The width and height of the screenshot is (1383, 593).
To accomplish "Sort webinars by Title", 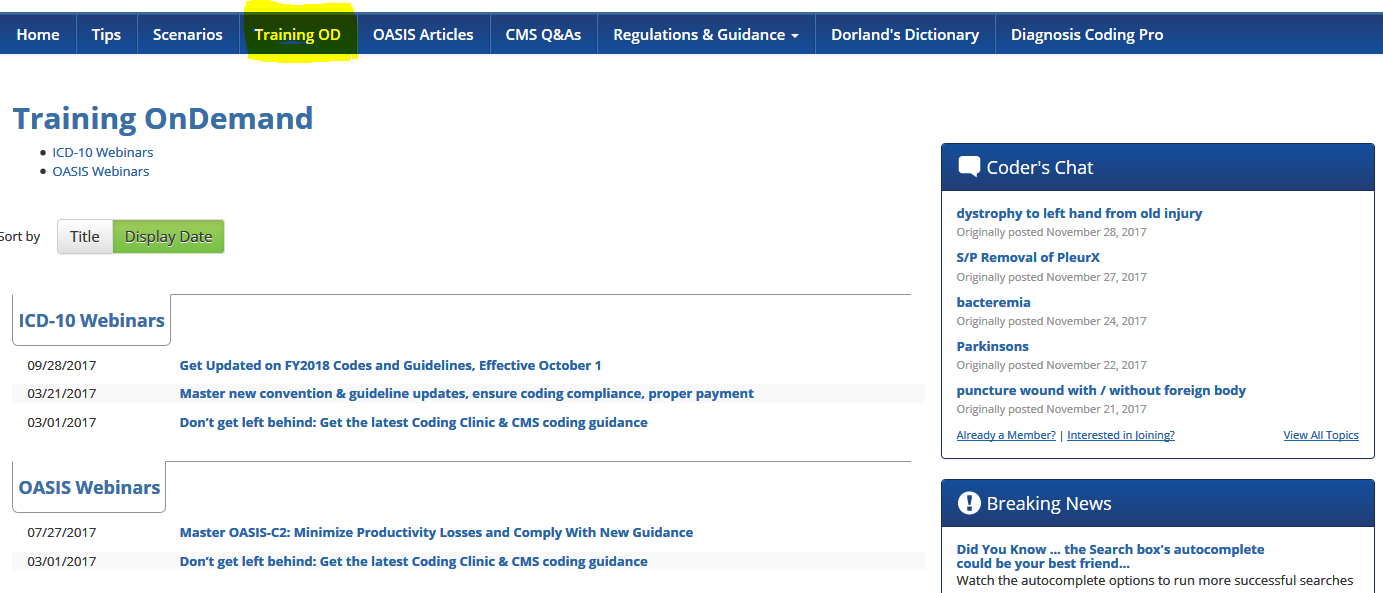I will 85,236.
